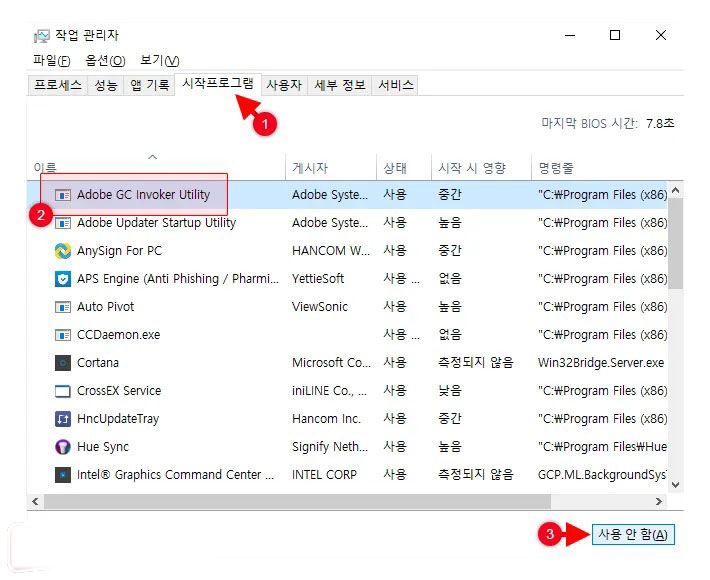The image size is (710, 580).
Task: Click the YettieSoft publisher cell
Action: tap(318, 279)
